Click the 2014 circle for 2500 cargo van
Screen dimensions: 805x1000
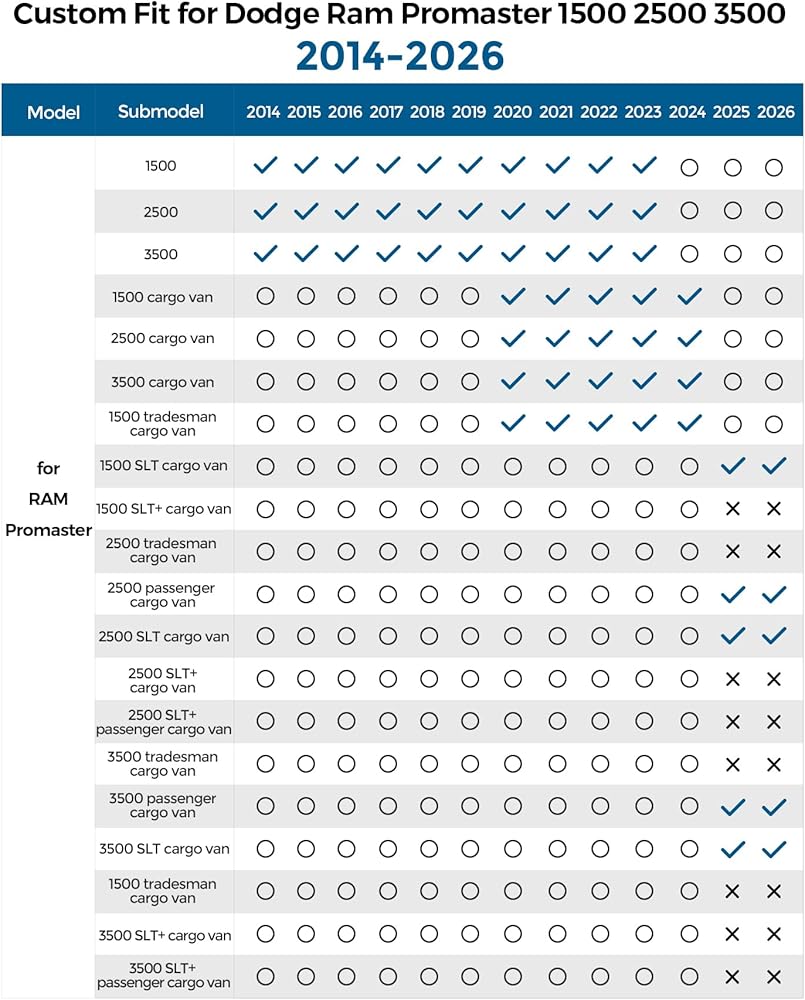(265, 339)
